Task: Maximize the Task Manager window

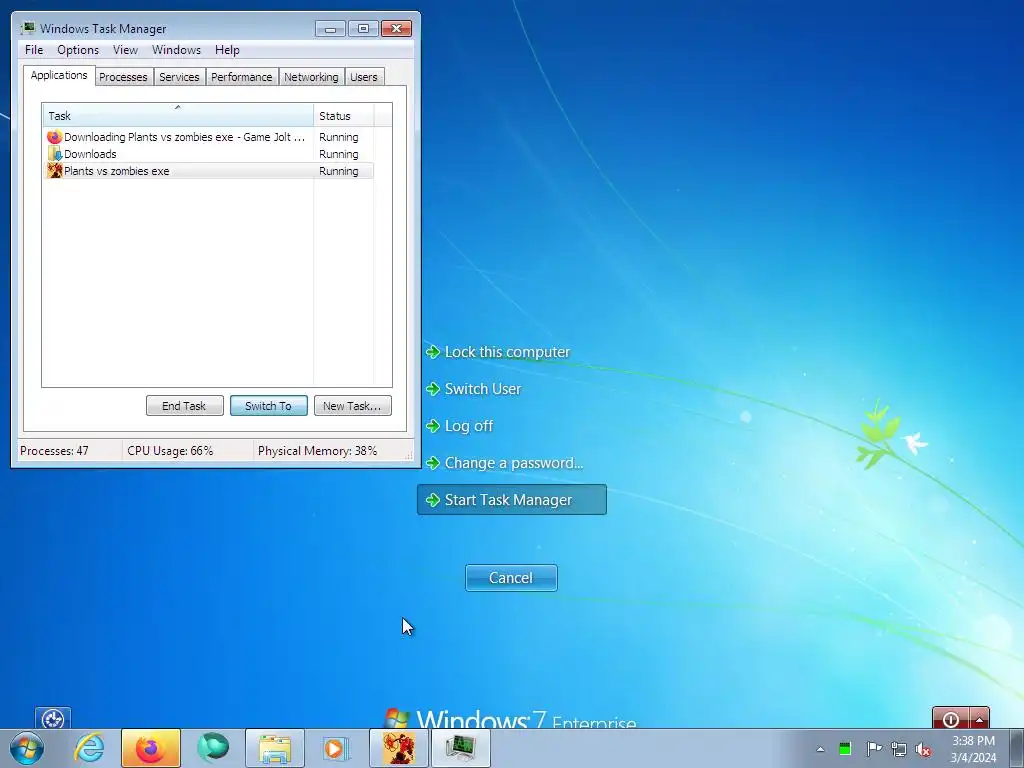Action: point(363,29)
